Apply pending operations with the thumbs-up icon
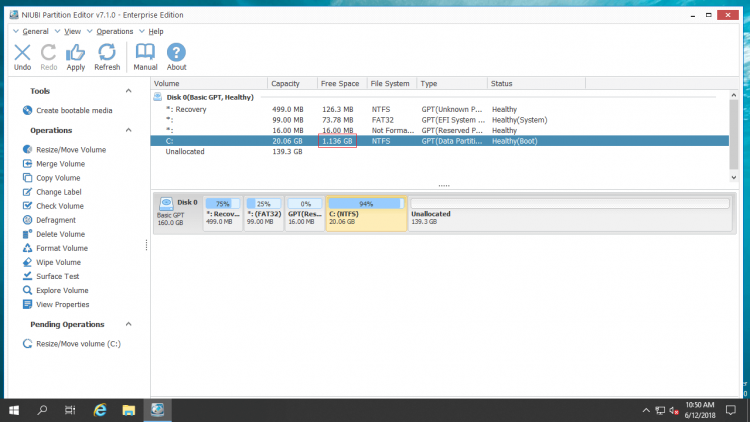This screenshot has width=750, height=422. pyautogui.click(x=75, y=53)
